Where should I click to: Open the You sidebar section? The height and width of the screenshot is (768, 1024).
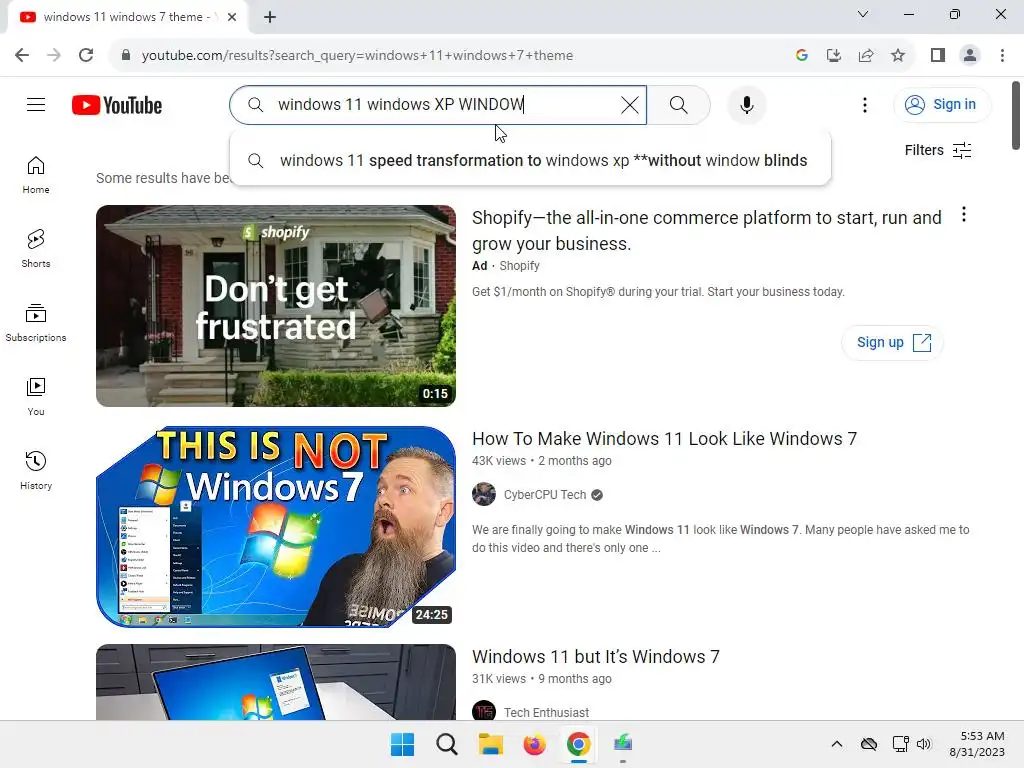[36, 397]
